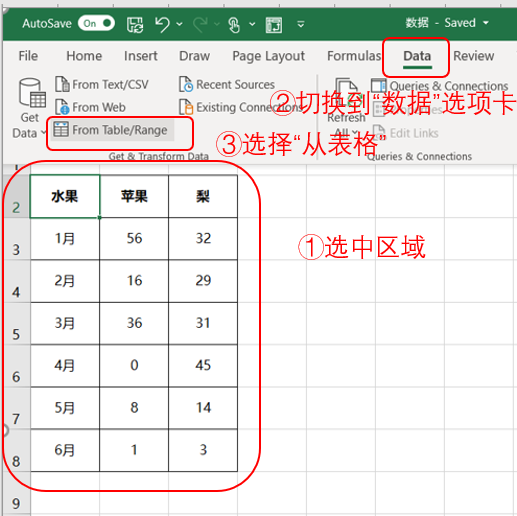Select the cell containing 5月
The width and height of the screenshot is (517, 516).
pos(65,408)
